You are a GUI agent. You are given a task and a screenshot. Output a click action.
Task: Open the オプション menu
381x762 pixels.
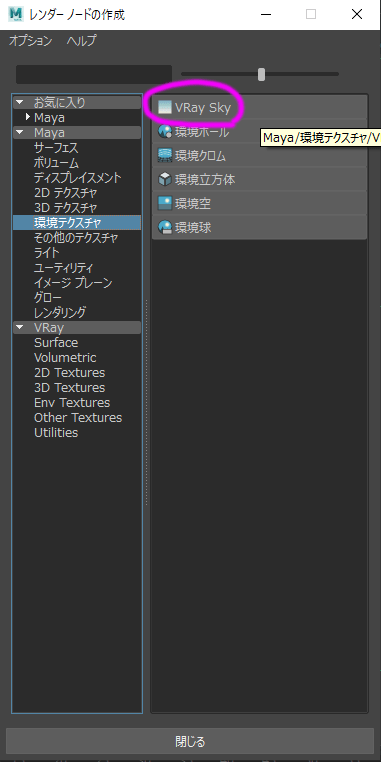point(31,41)
